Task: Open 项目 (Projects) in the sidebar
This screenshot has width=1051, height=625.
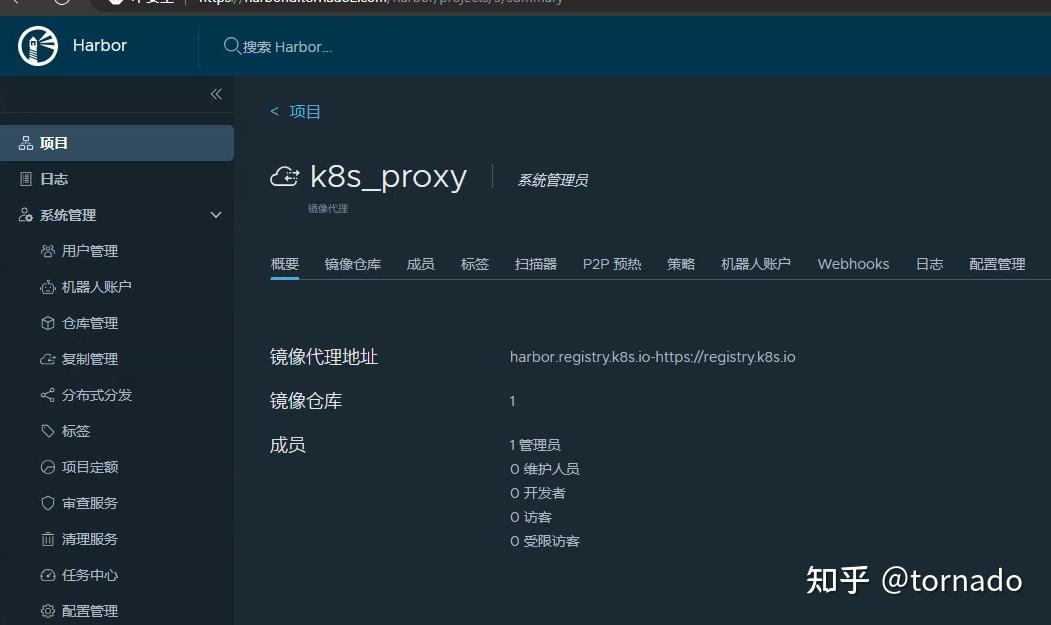Action: click(52, 142)
